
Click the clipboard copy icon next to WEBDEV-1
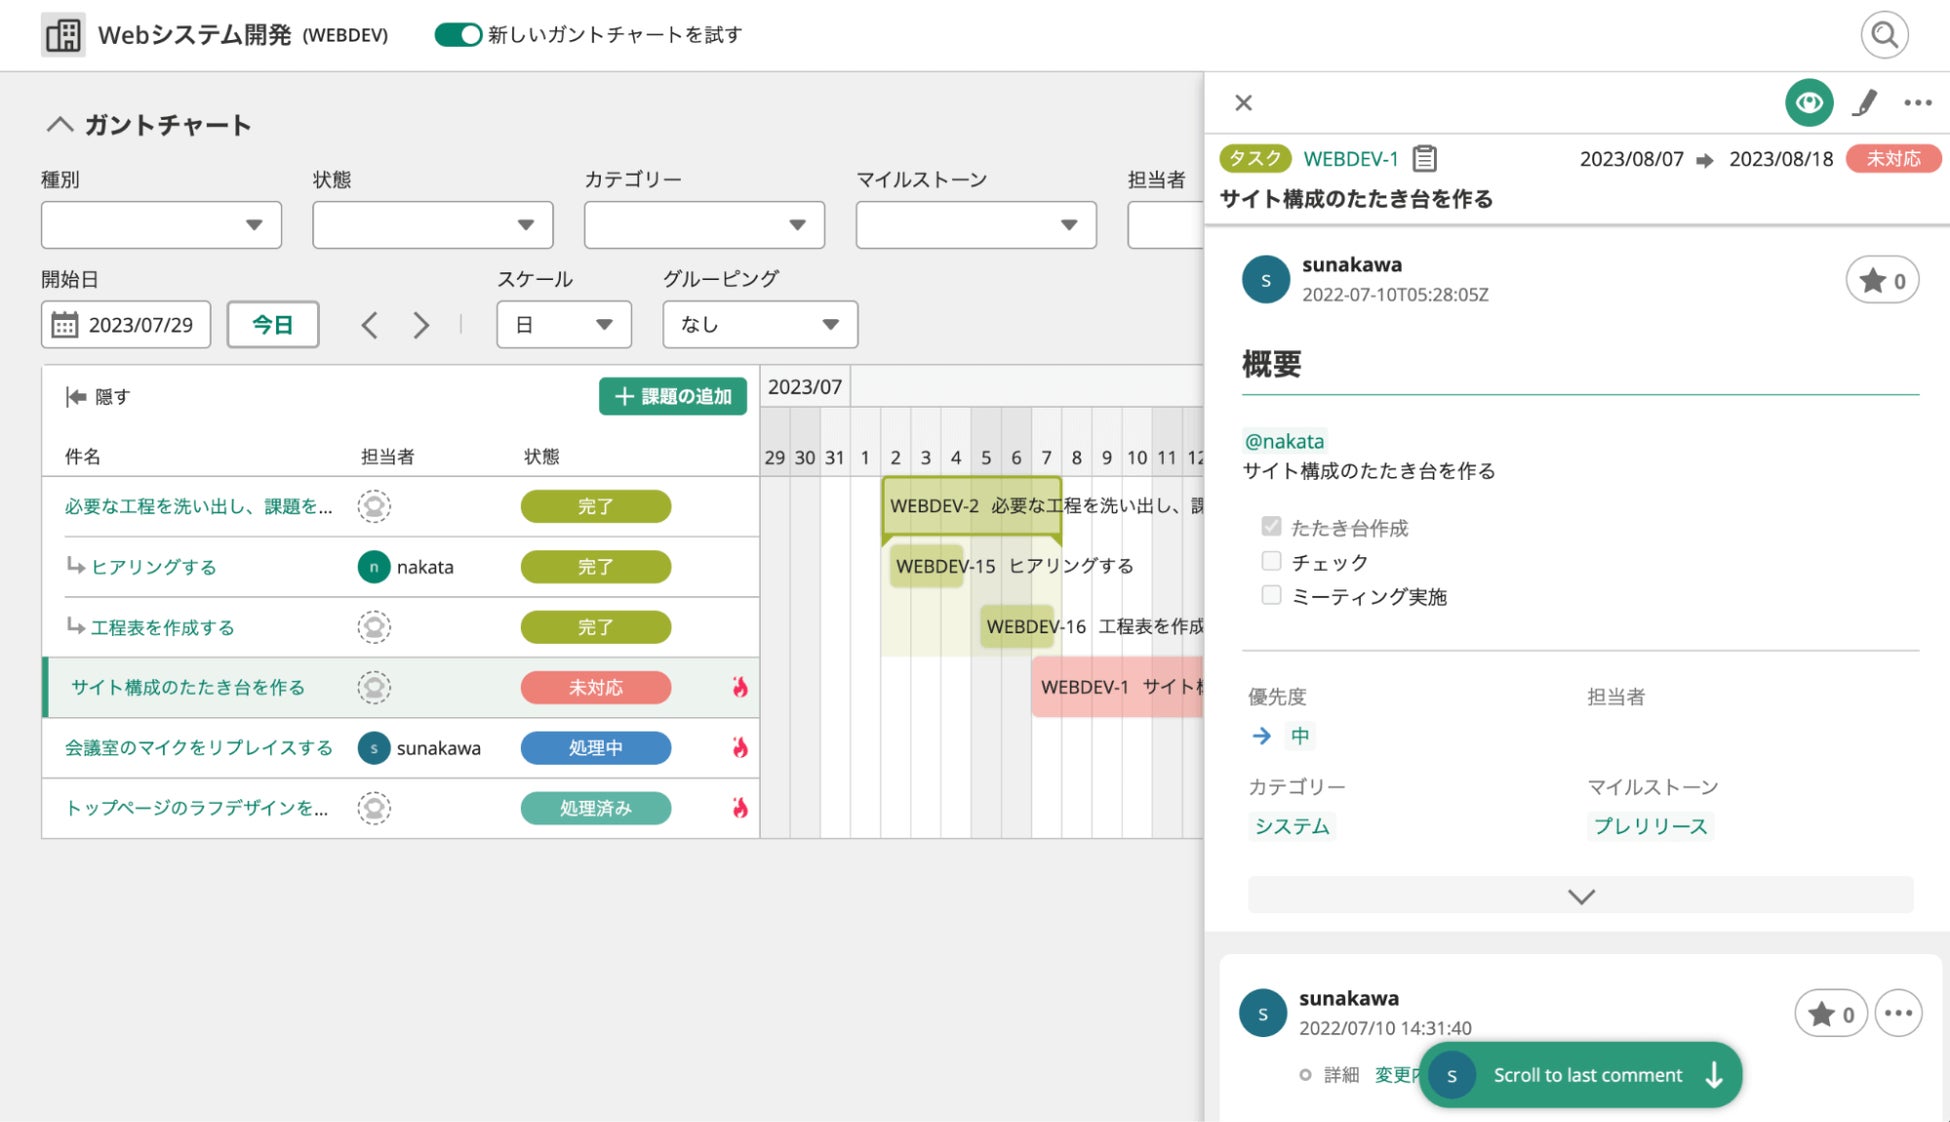[x=1425, y=158]
